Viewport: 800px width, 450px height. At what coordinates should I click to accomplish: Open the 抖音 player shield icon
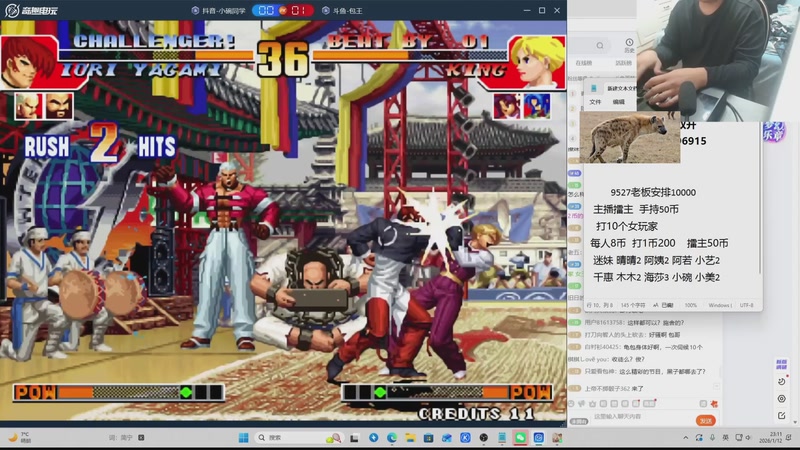point(195,10)
